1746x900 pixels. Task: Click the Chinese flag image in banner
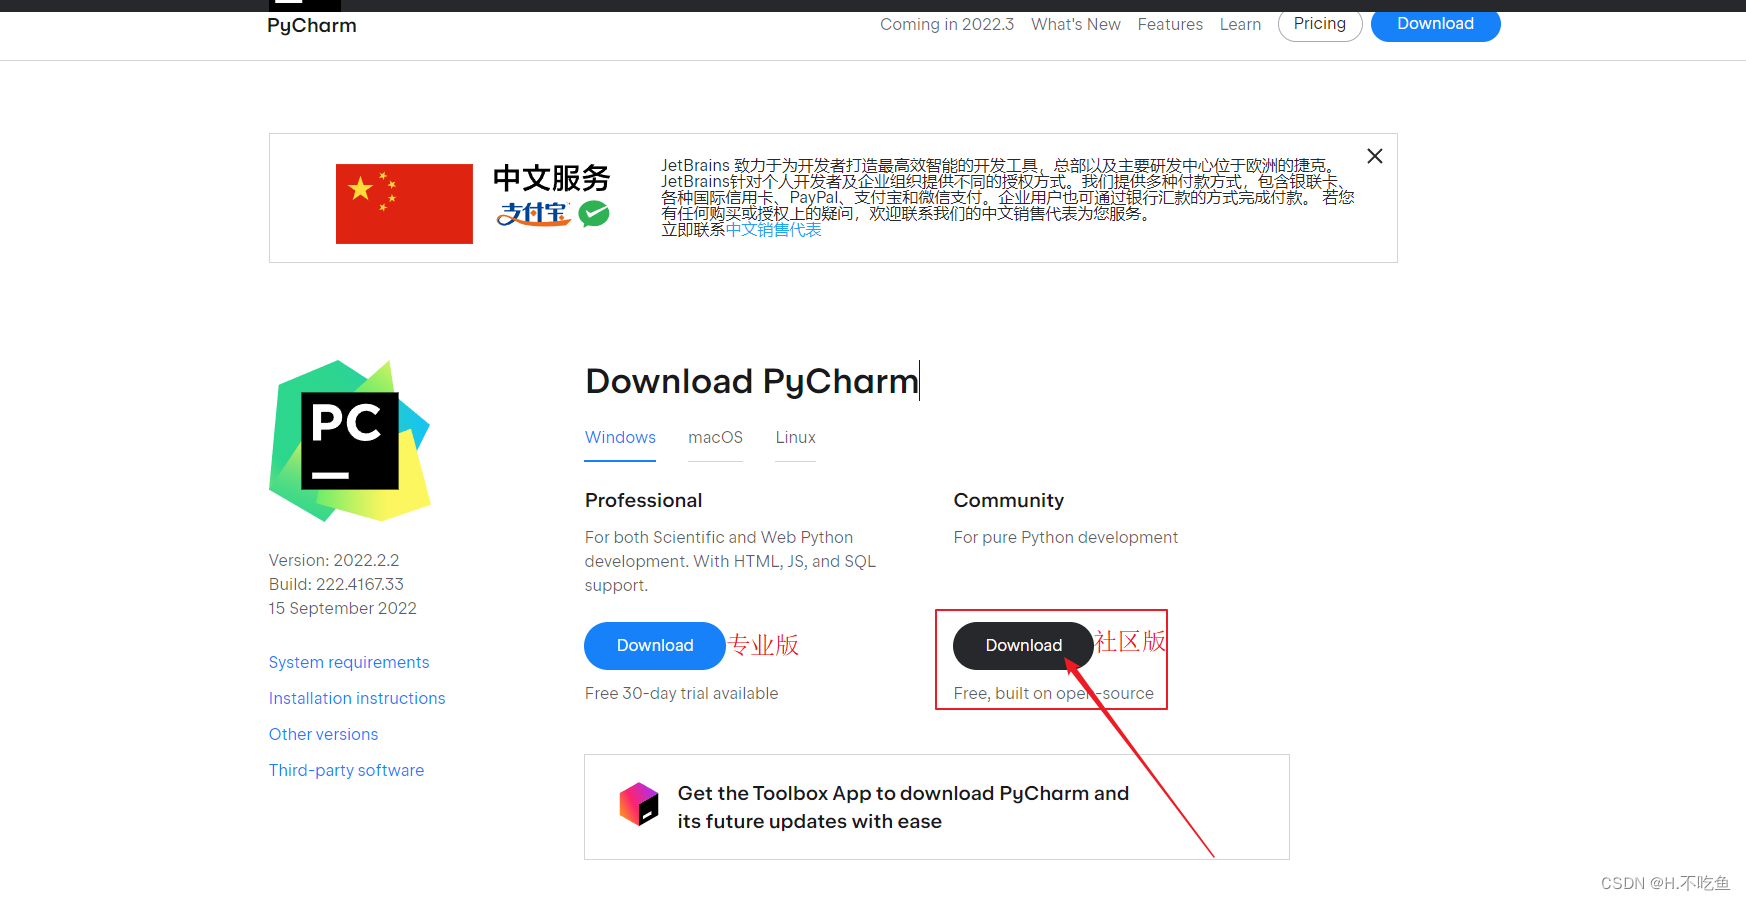404,203
